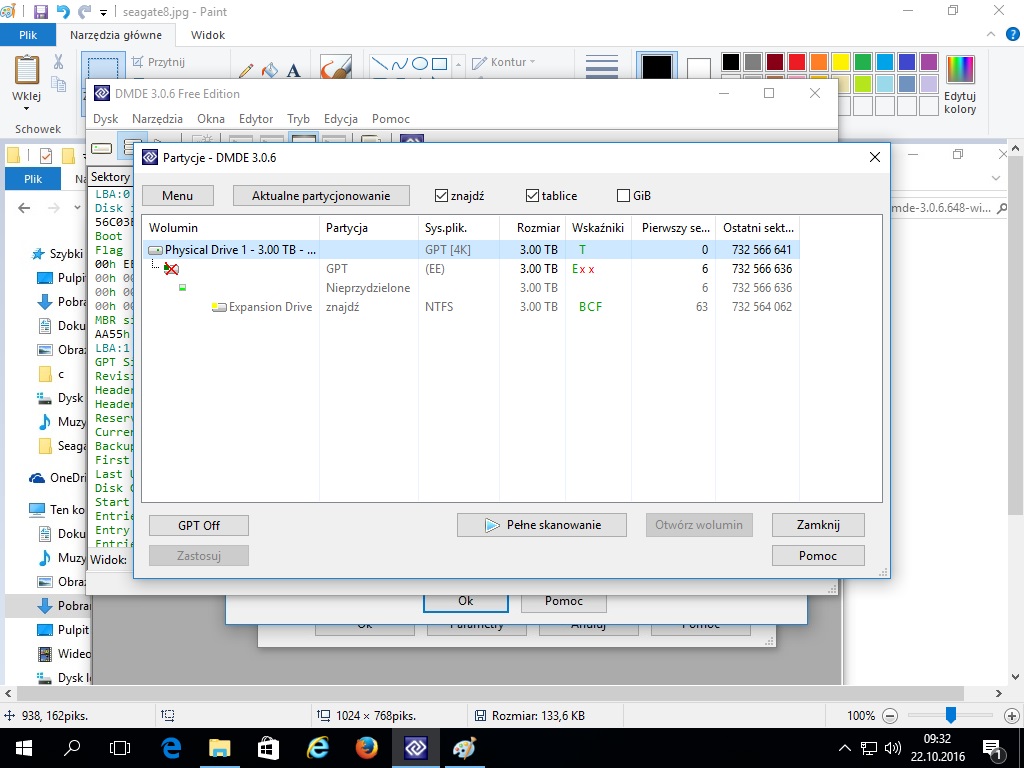
Task: Click the Zamknij button
Action: click(818, 525)
